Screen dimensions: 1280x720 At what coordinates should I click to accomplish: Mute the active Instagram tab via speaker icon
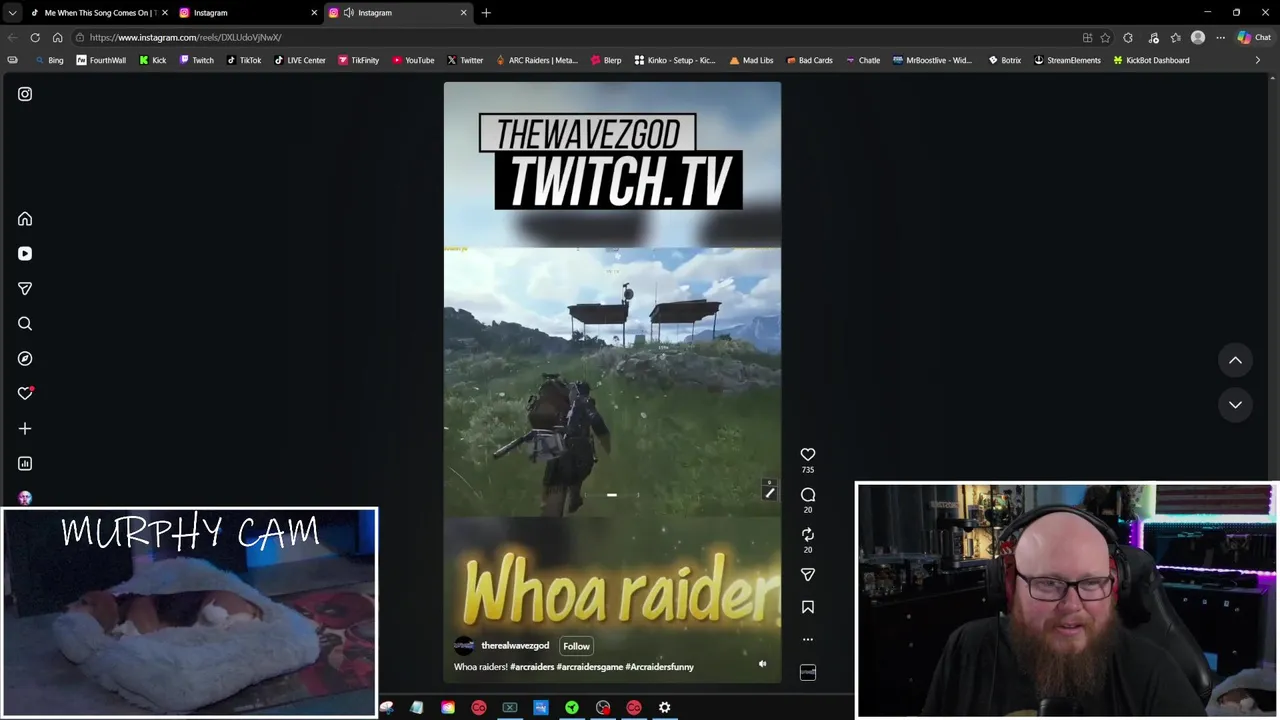point(348,13)
